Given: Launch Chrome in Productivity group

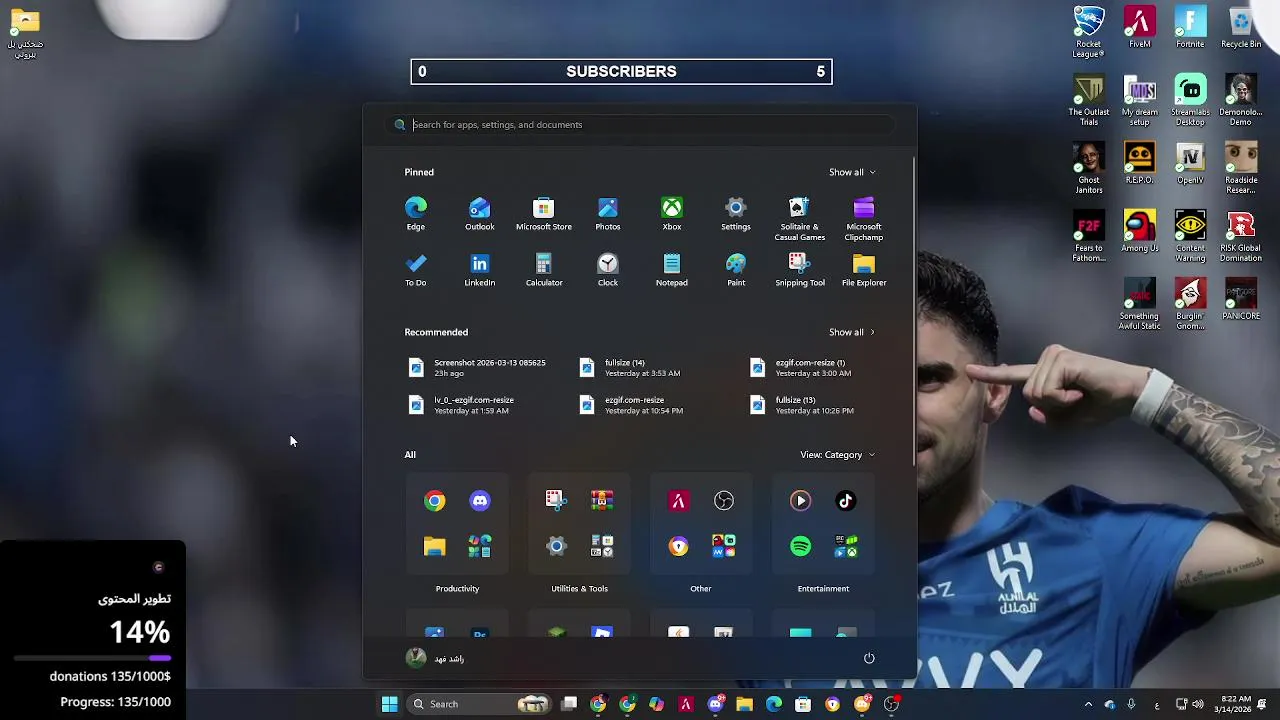Looking at the screenshot, I should pyautogui.click(x=434, y=501).
